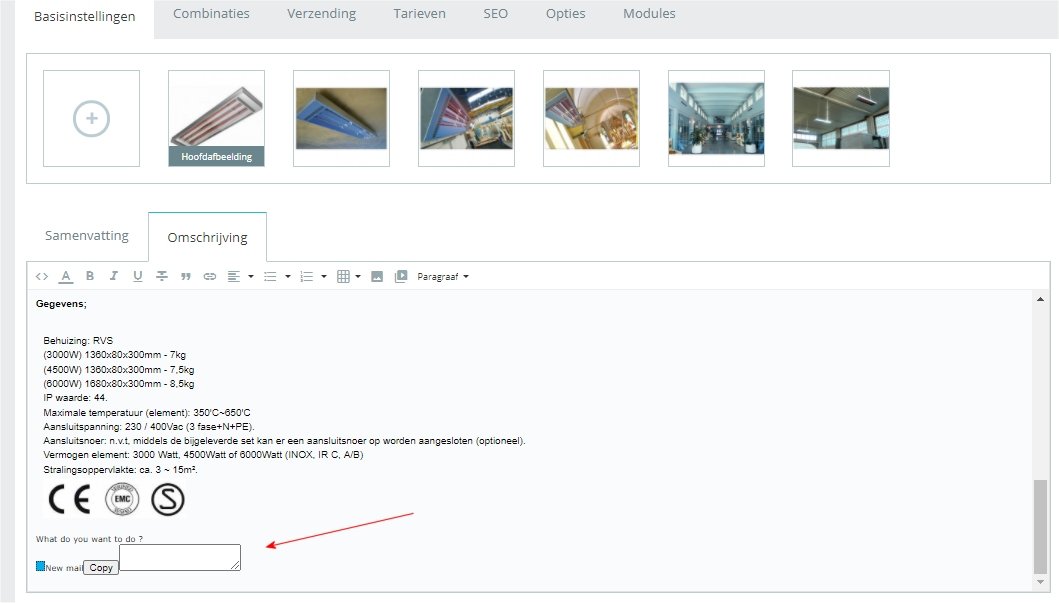
Task: Click the bullet list icon
Action: tap(270, 276)
